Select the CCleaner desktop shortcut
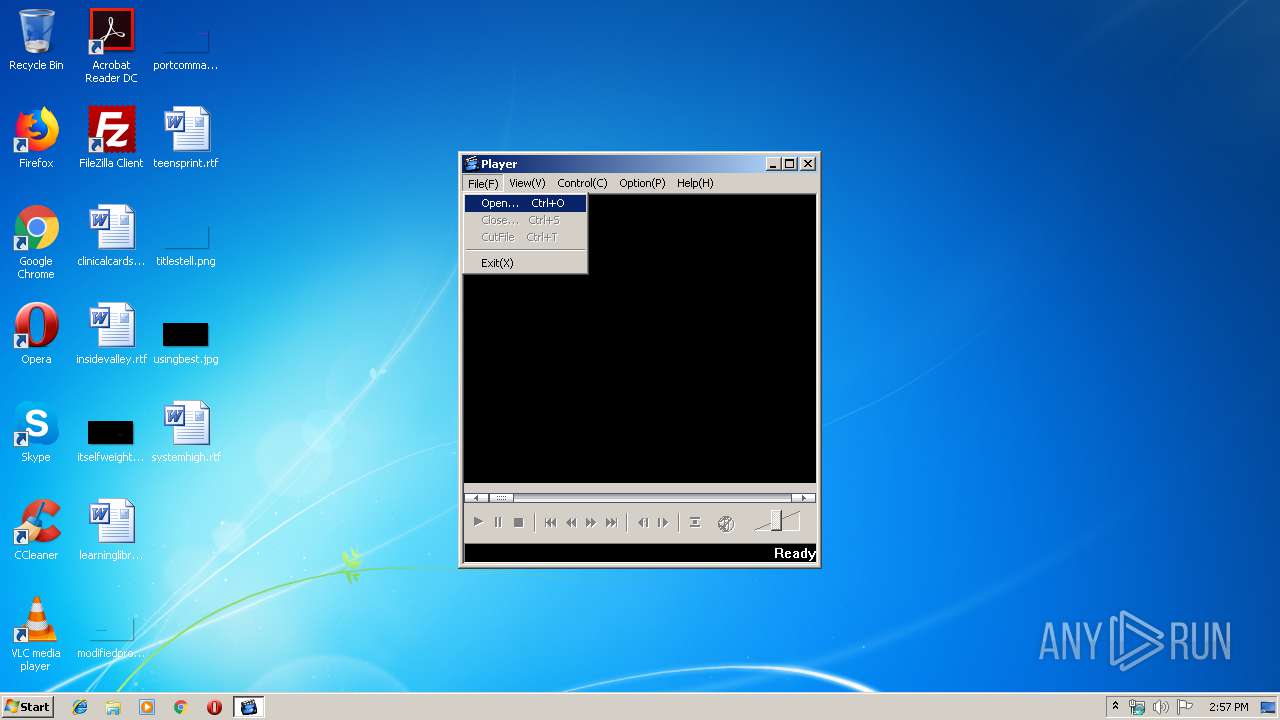Viewport: 1280px width, 720px height. coord(36,530)
